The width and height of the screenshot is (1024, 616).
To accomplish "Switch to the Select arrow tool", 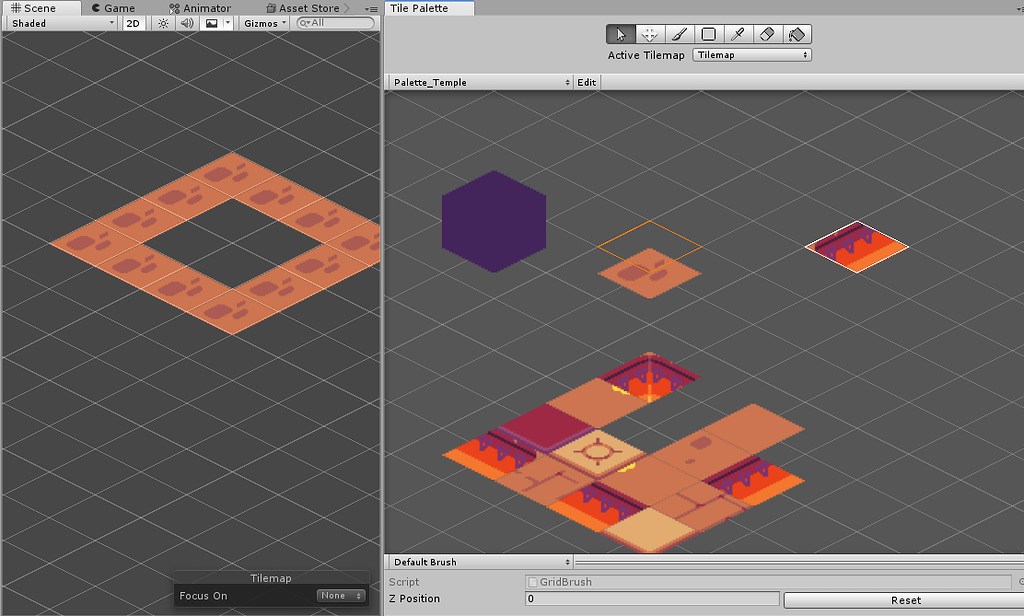I will pos(620,33).
